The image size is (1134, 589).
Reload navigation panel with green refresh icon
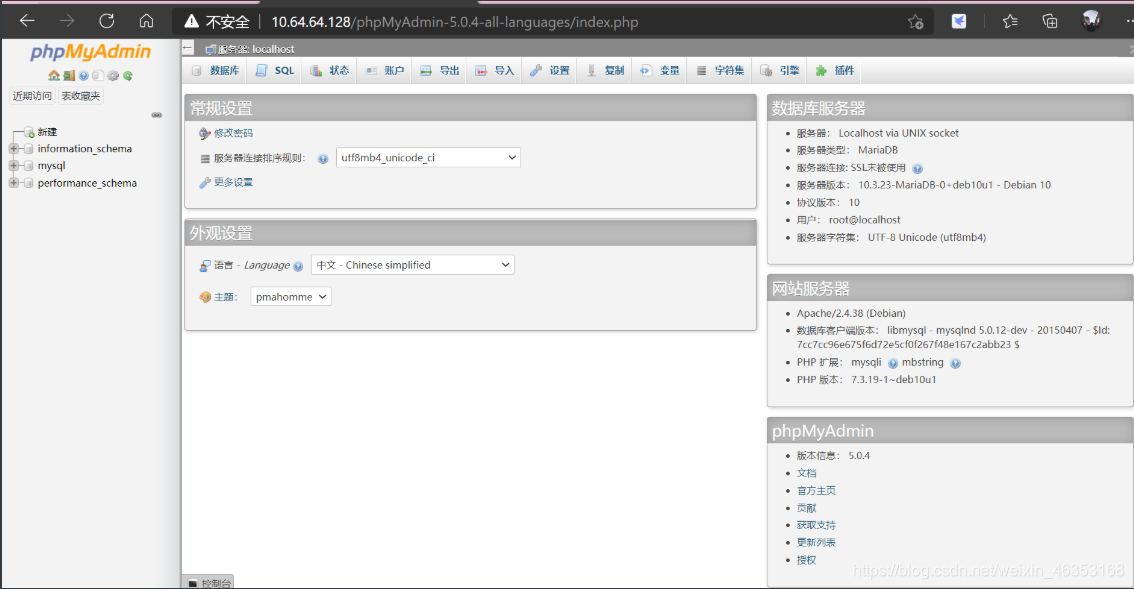[x=128, y=75]
